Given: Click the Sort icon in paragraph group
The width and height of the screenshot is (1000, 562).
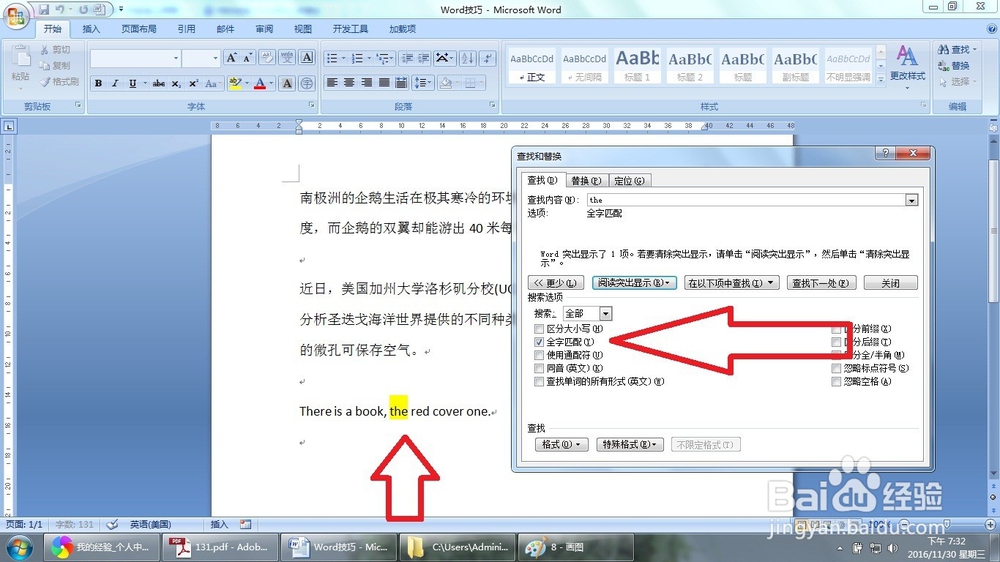Looking at the screenshot, I should click(x=467, y=59).
